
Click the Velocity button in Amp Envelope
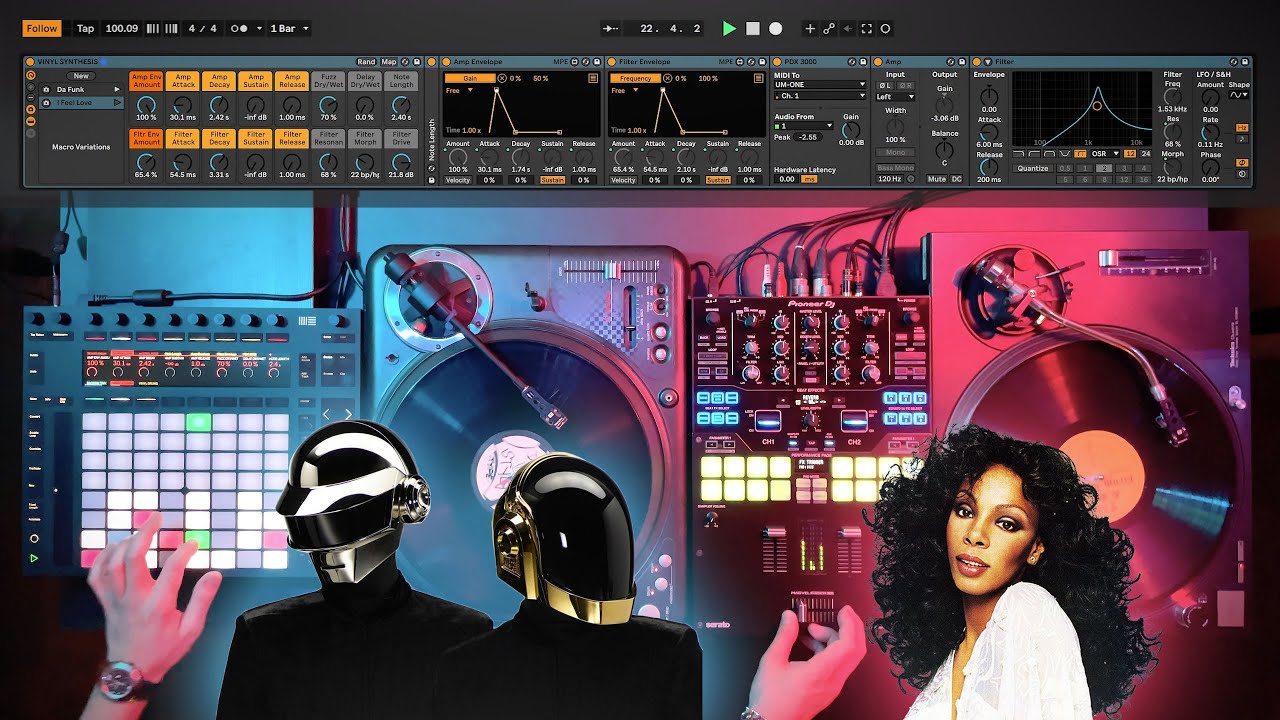pyautogui.click(x=457, y=180)
